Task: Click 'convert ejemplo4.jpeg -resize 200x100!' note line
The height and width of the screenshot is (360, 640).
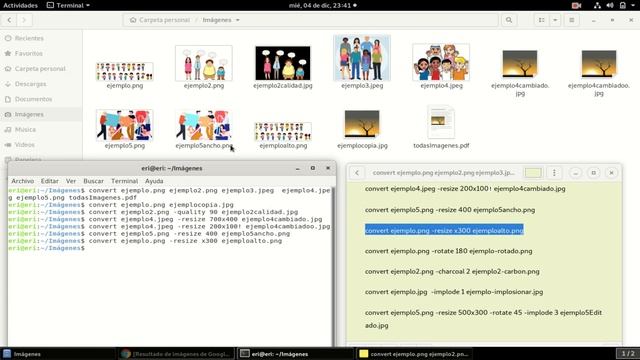Action: [x=465, y=189]
